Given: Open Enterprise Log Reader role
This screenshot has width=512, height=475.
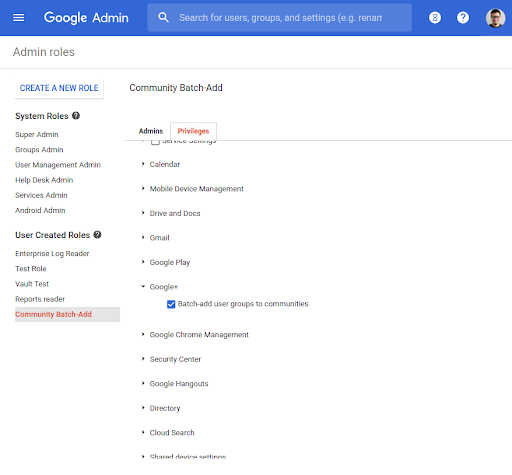Looking at the screenshot, I should coord(52,254).
